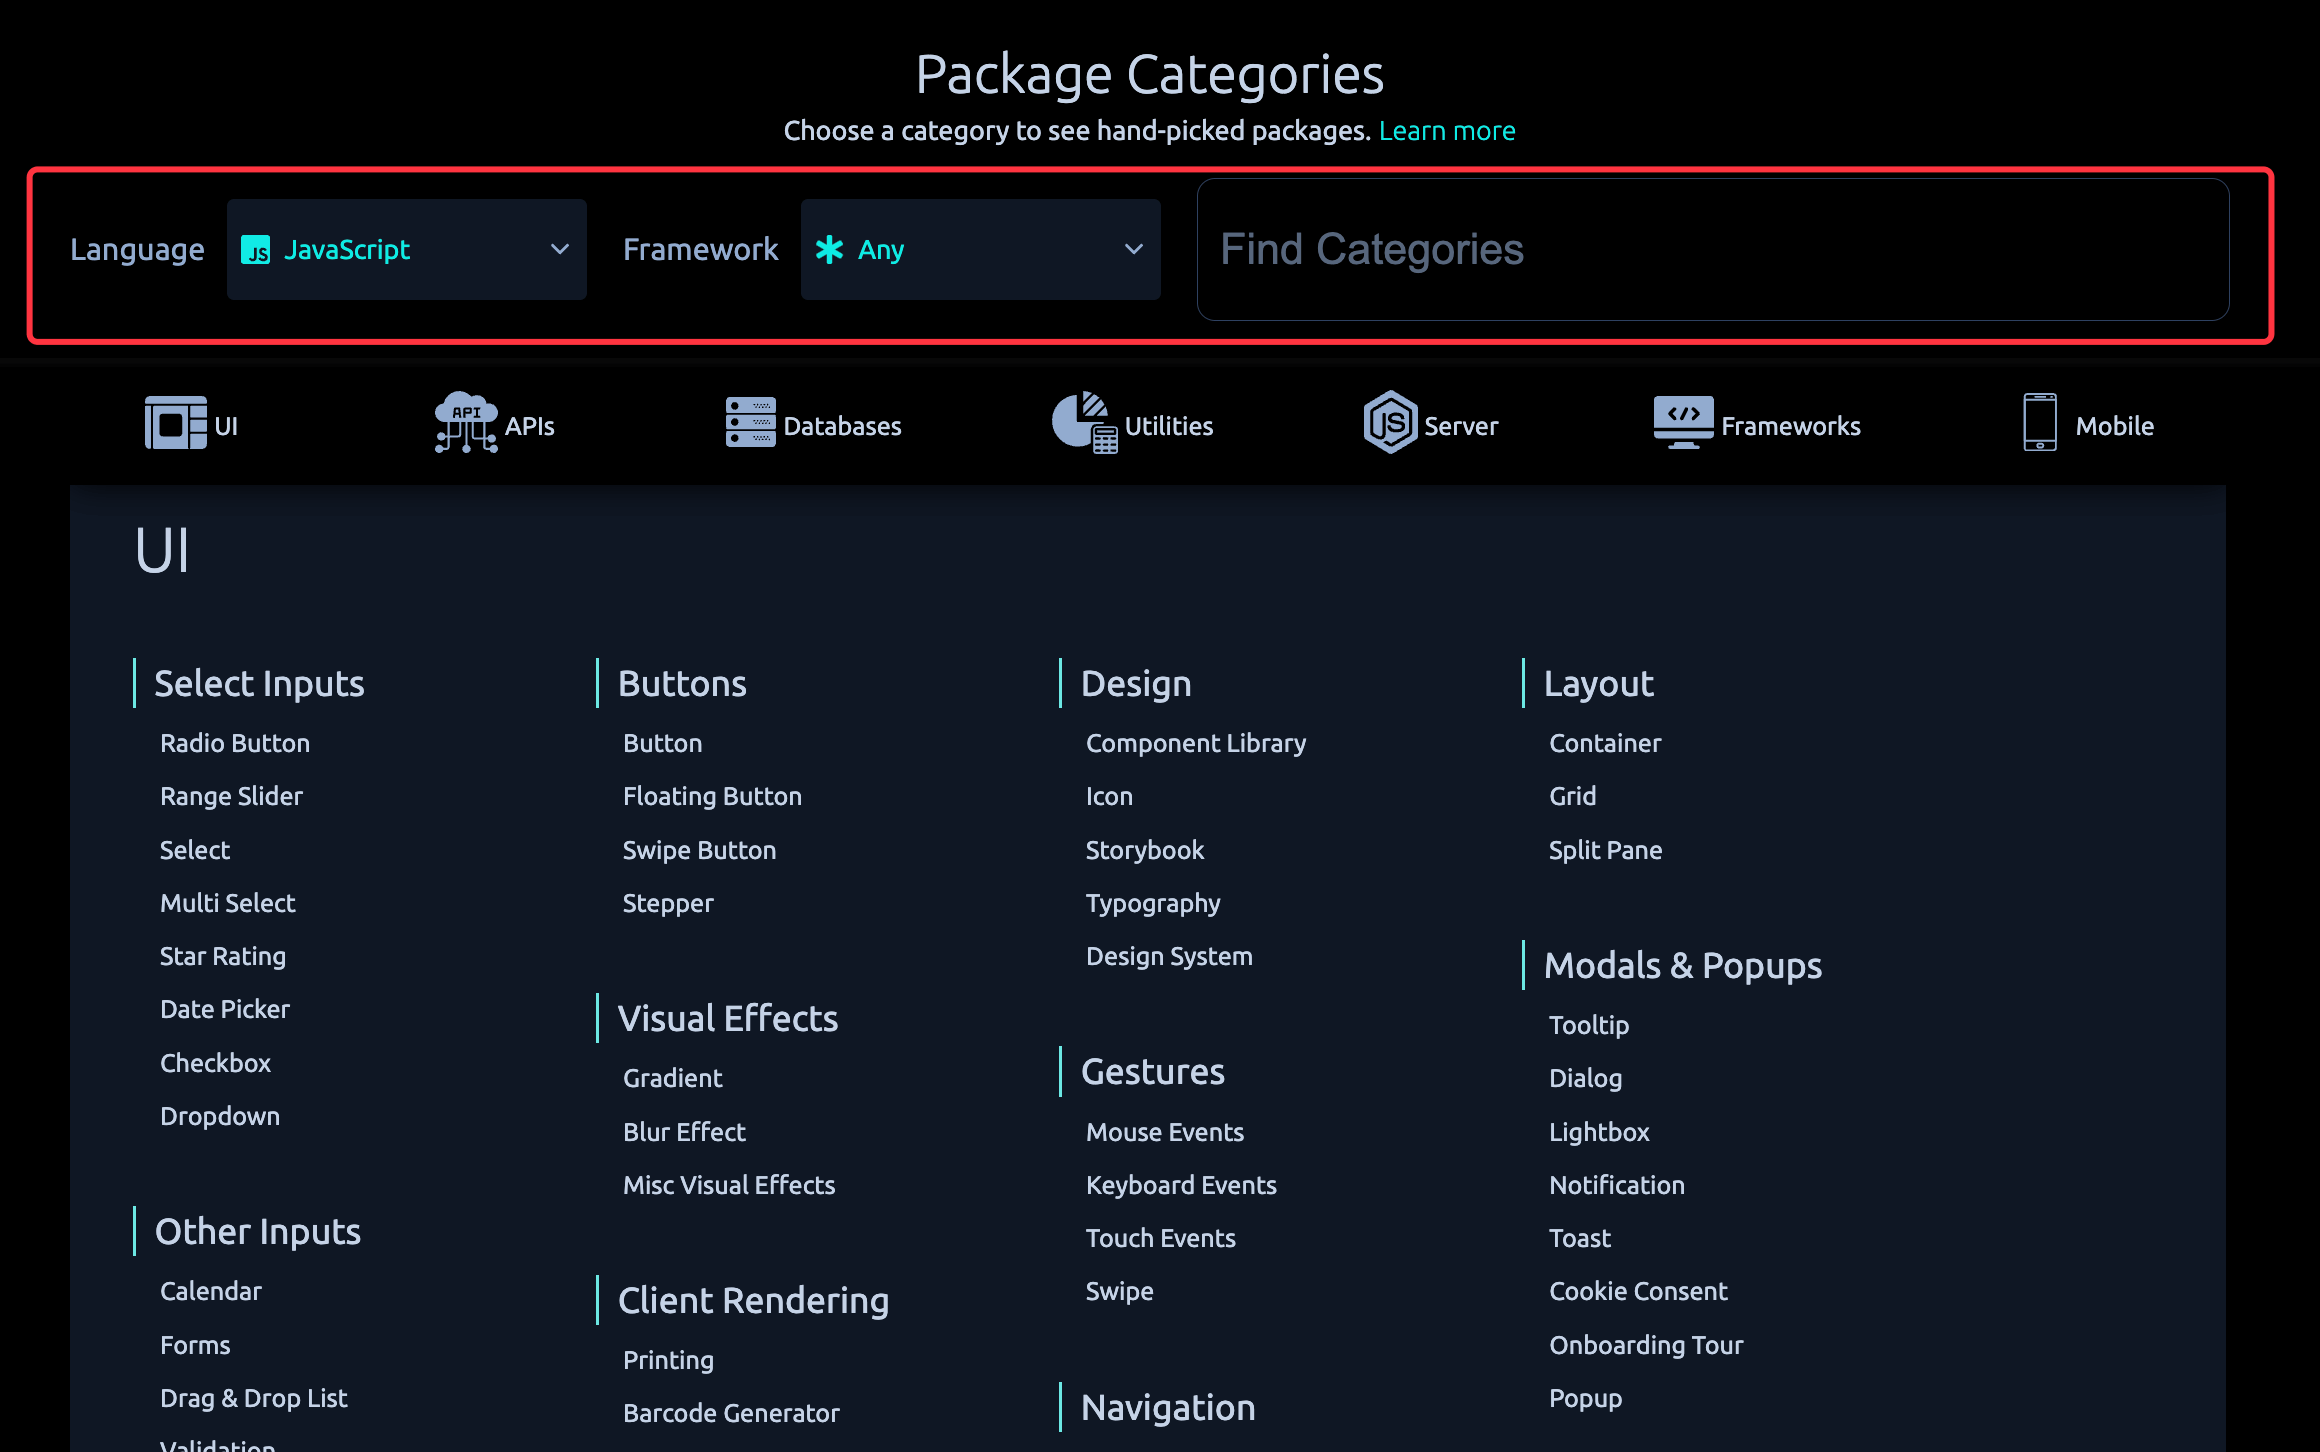Click the Frameworks code monitor icon

1683,423
